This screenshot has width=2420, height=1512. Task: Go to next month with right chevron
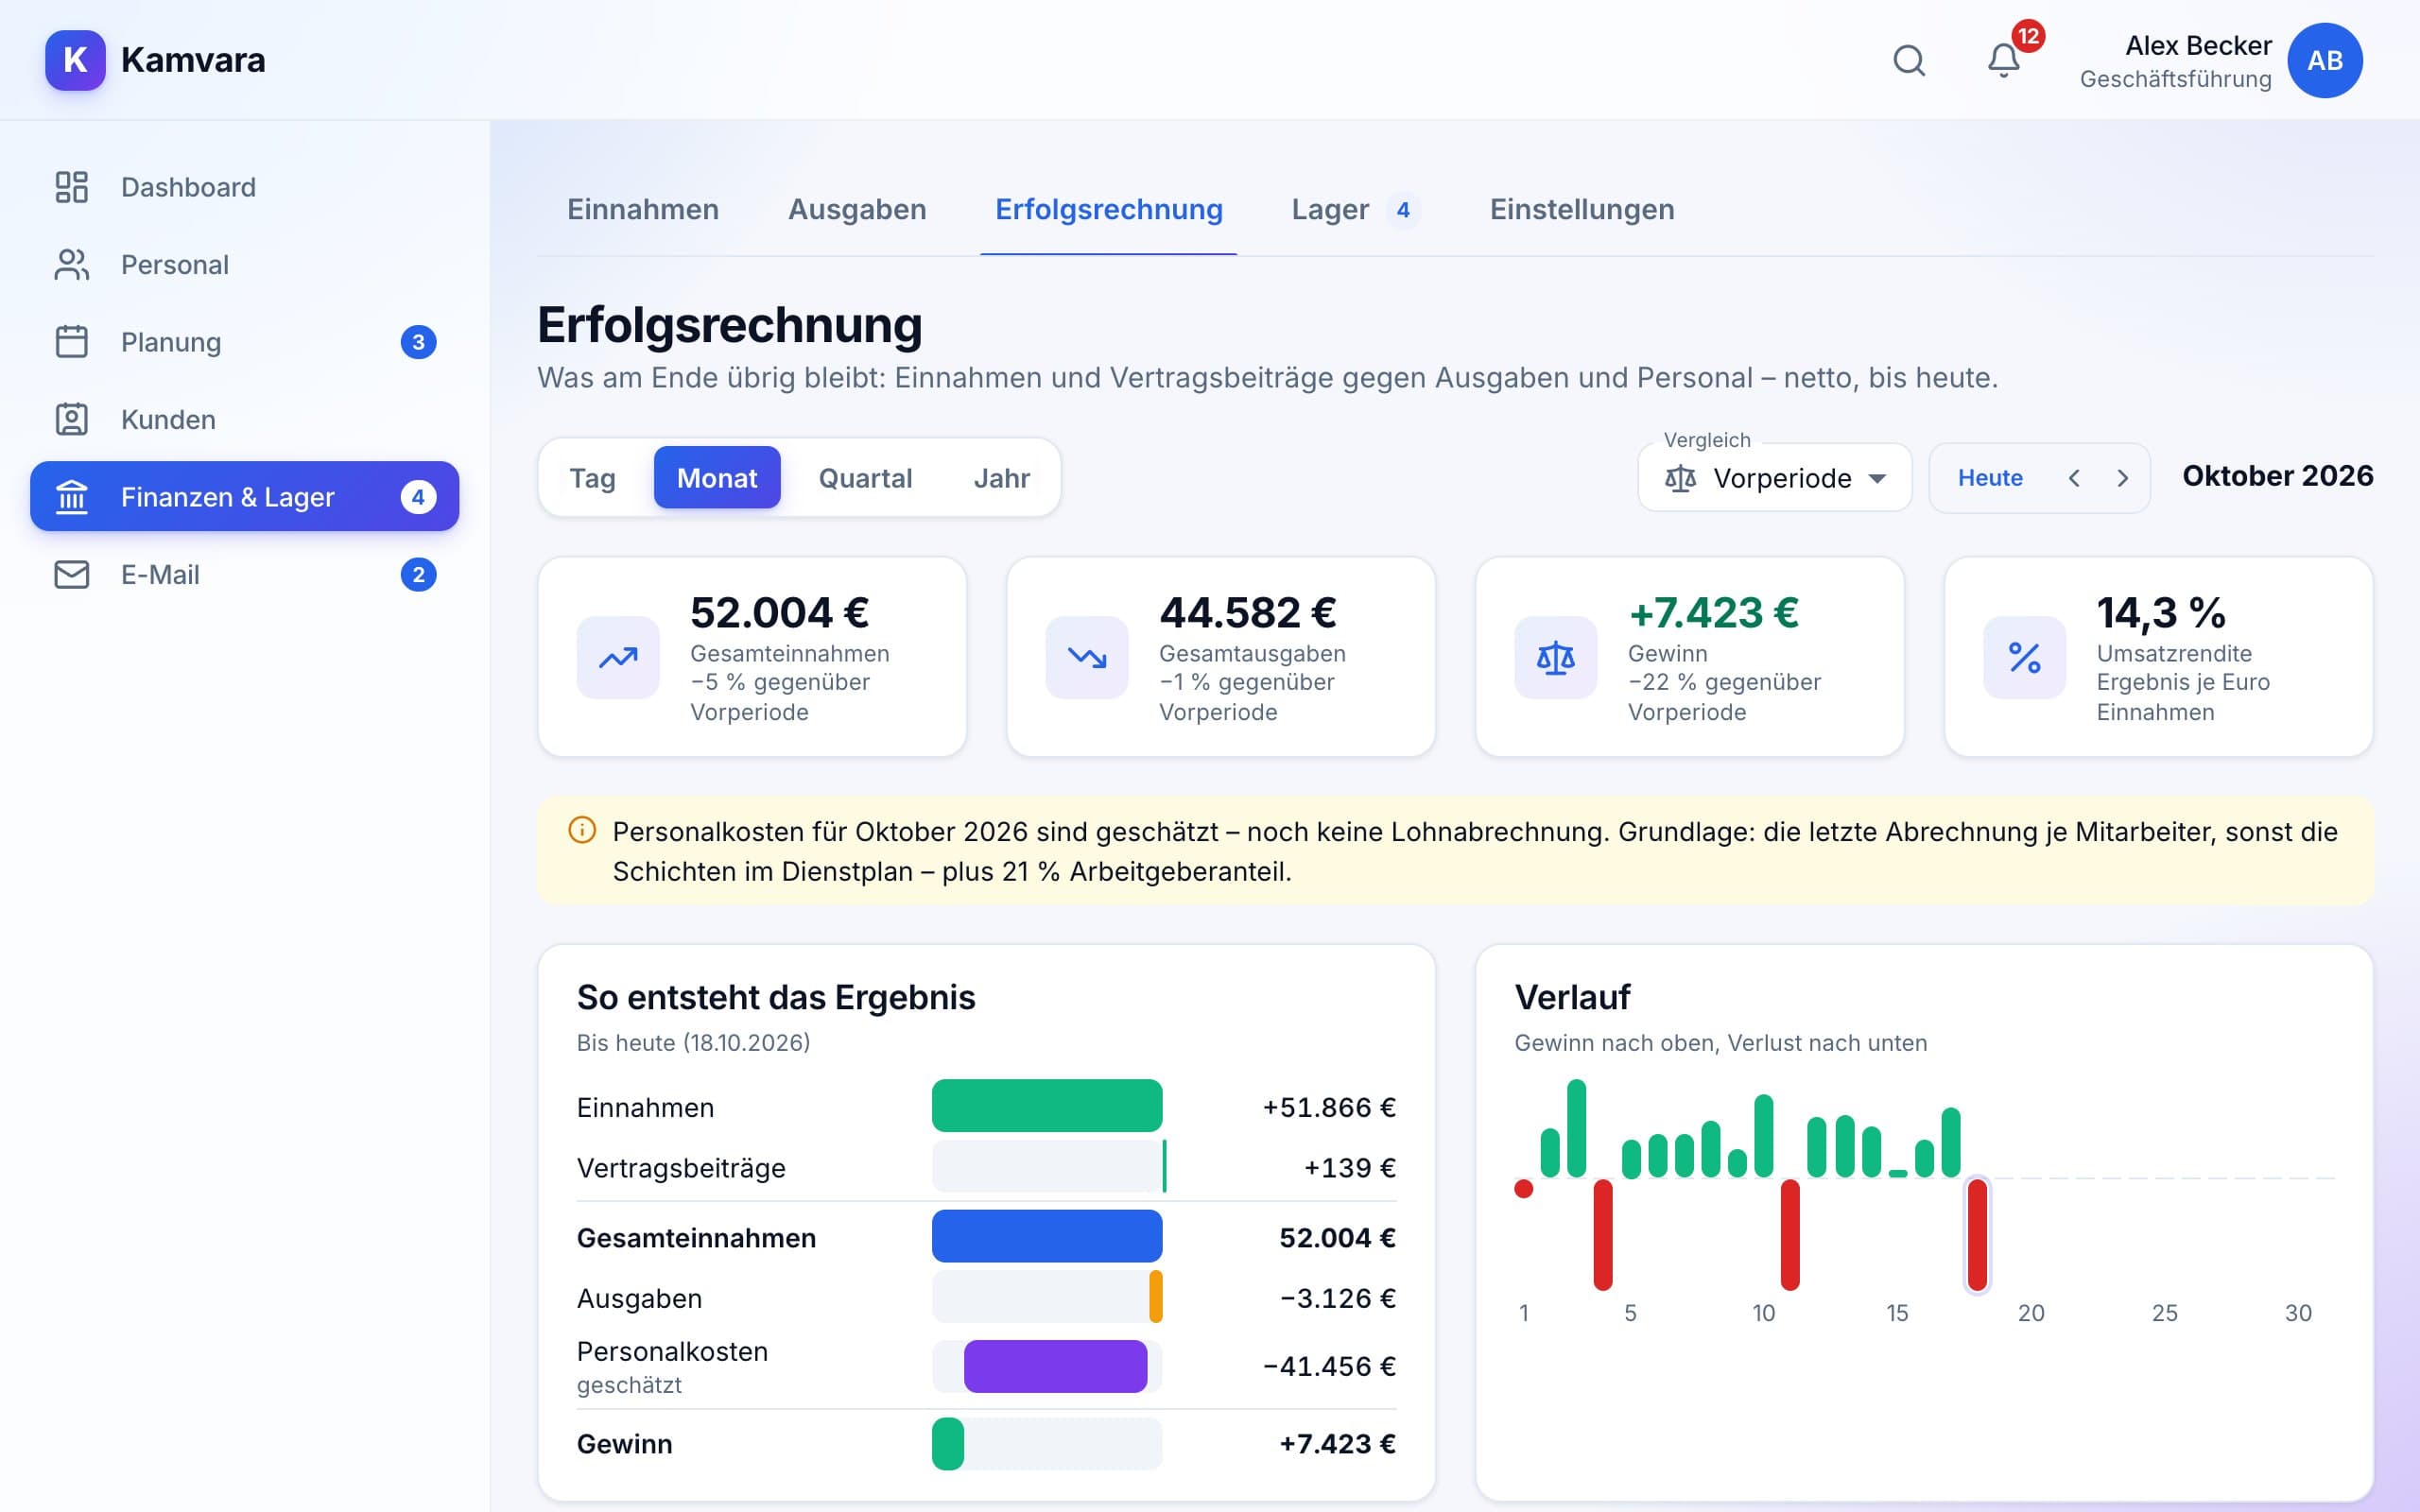coord(2123,478)
